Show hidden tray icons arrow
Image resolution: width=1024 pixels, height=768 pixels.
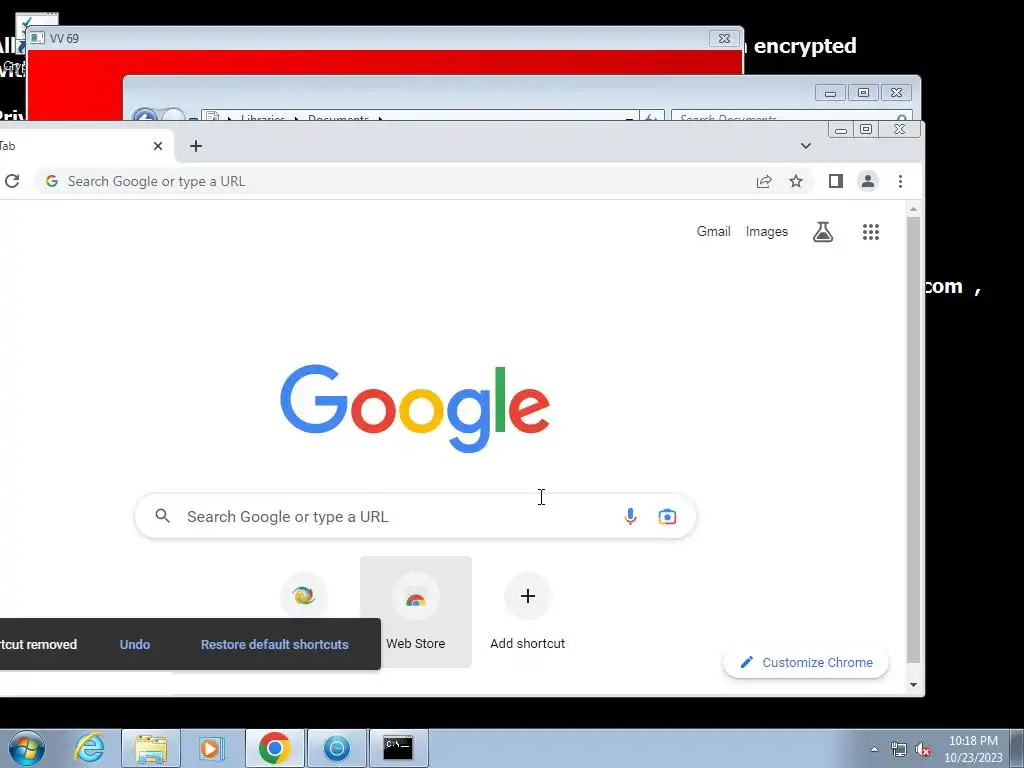874,749
